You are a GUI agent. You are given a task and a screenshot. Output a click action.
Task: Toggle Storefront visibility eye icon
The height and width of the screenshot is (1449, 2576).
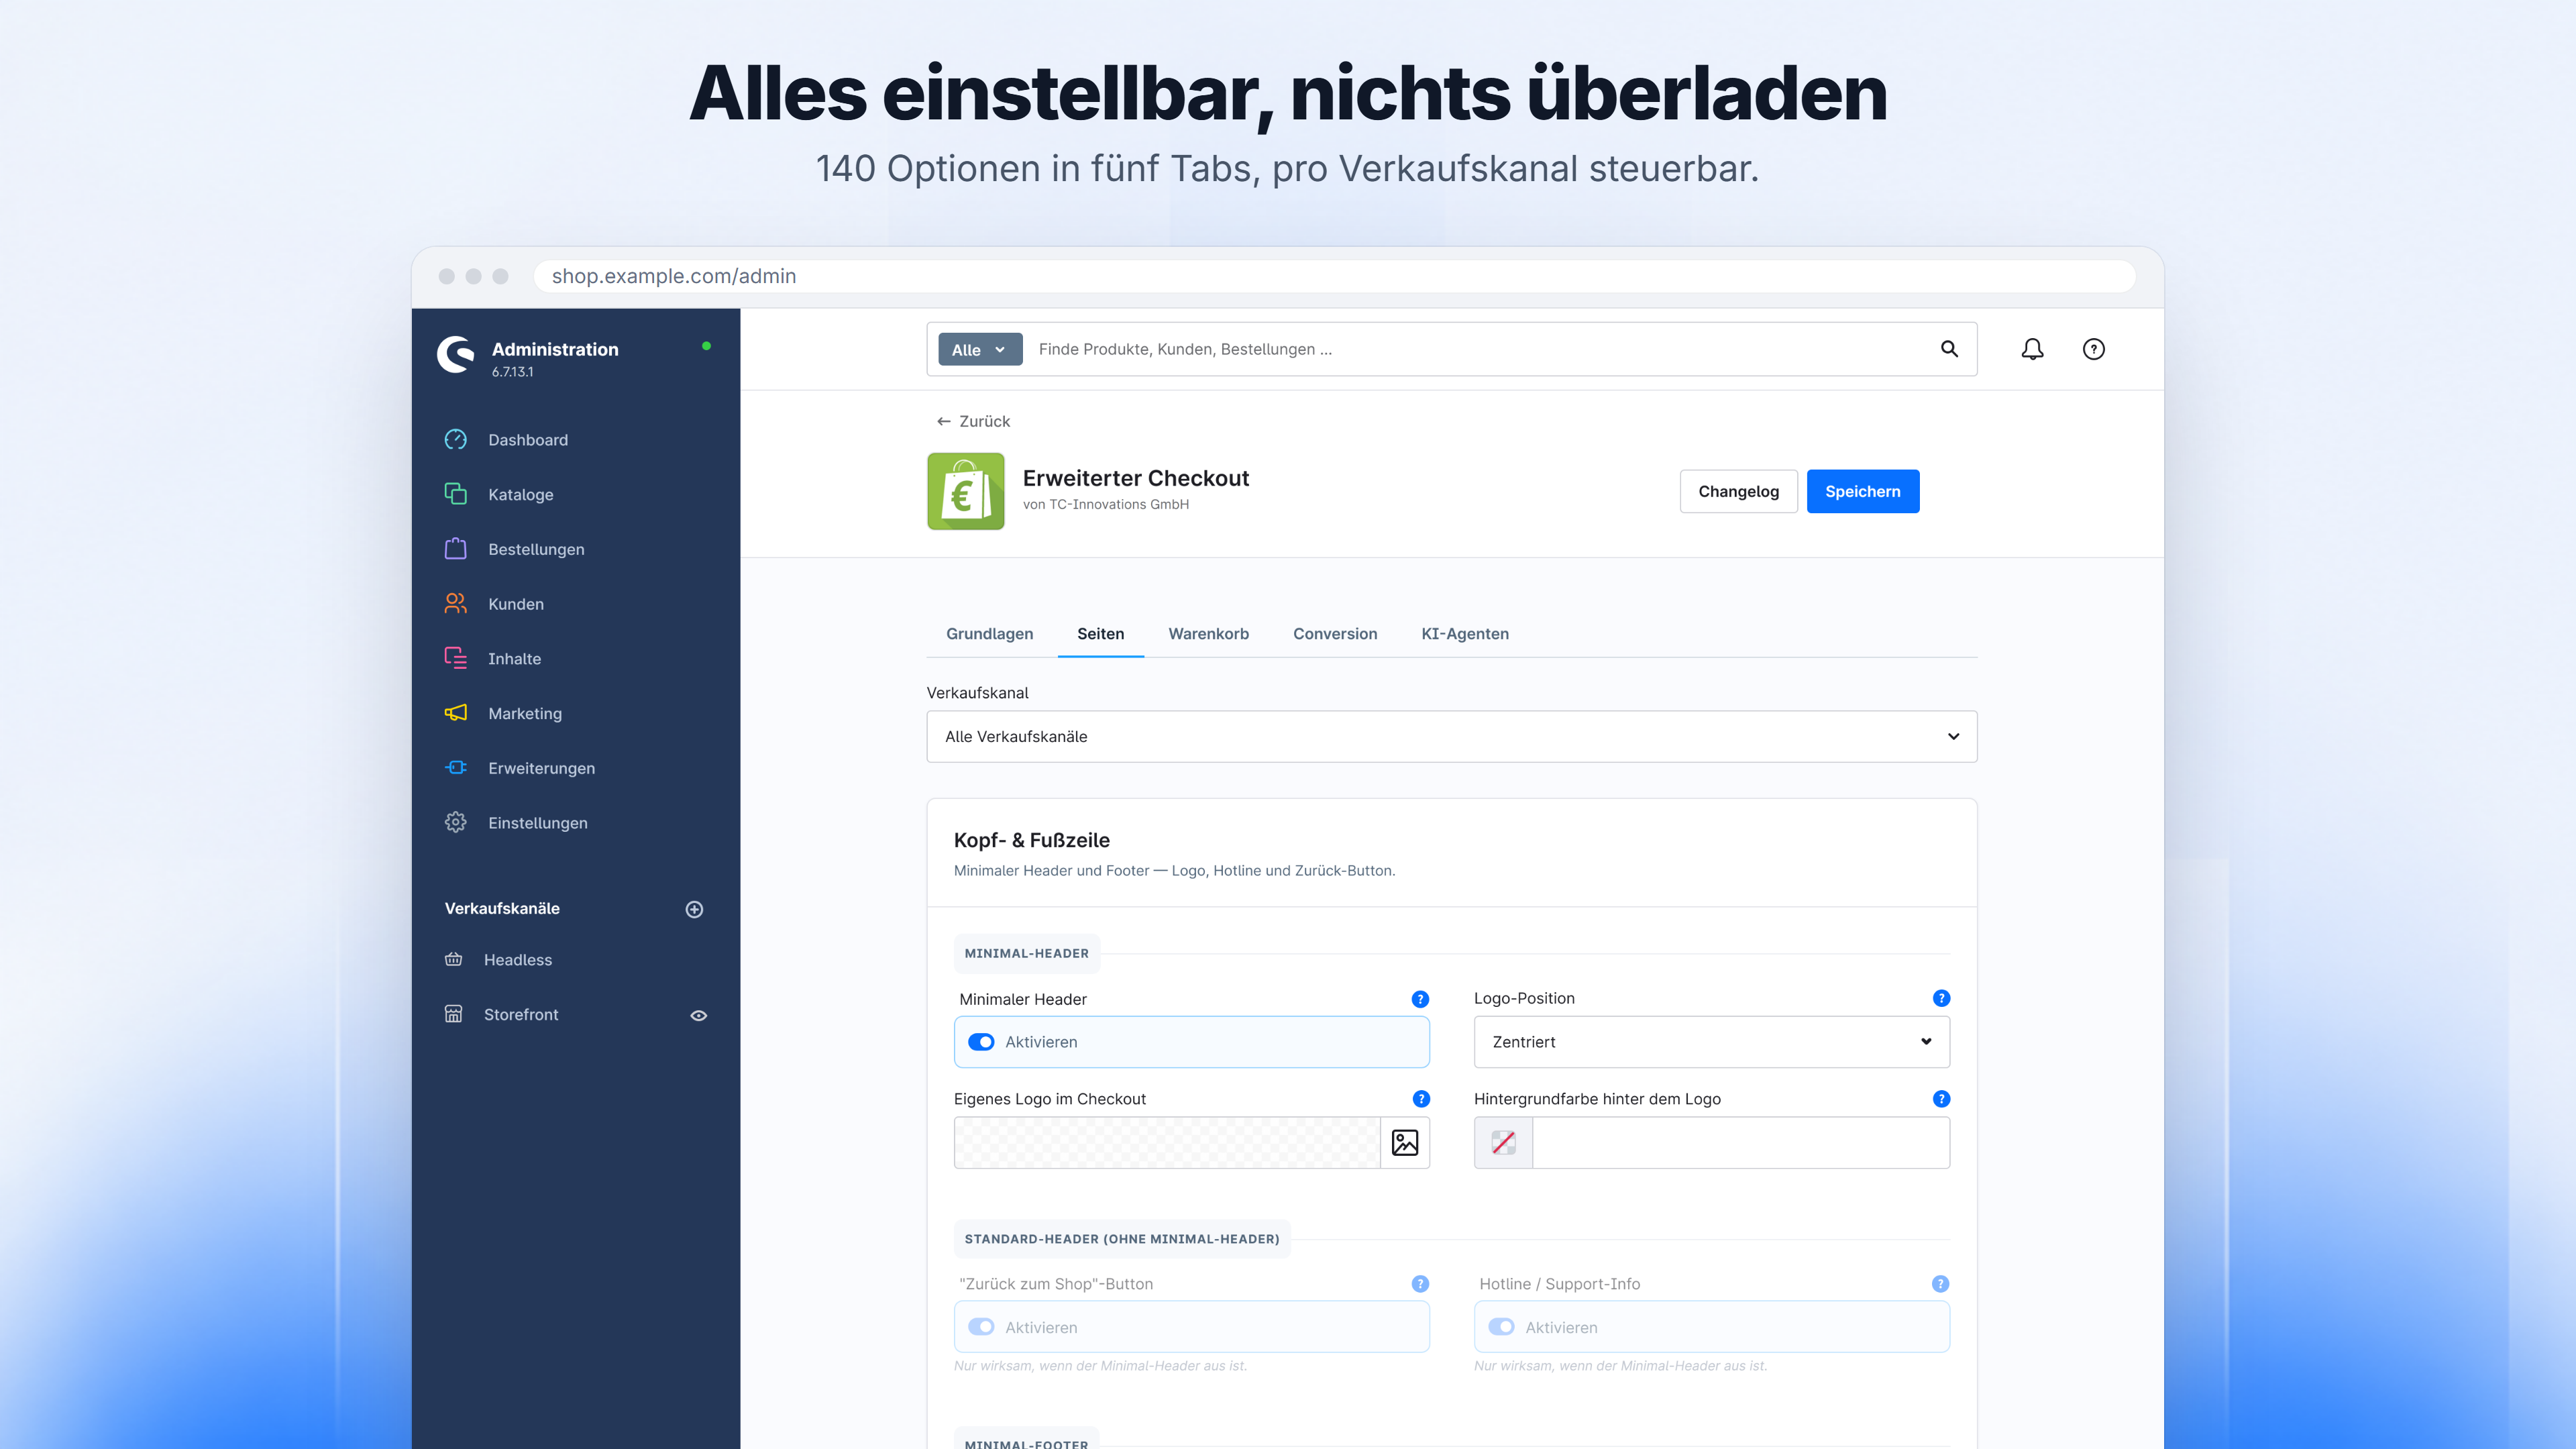point(699,1015)
